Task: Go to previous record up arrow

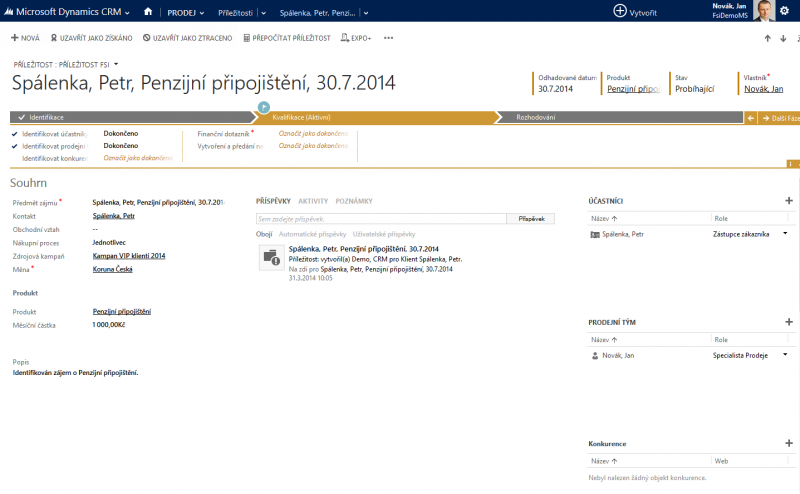Action: click(x=767, y=38)
